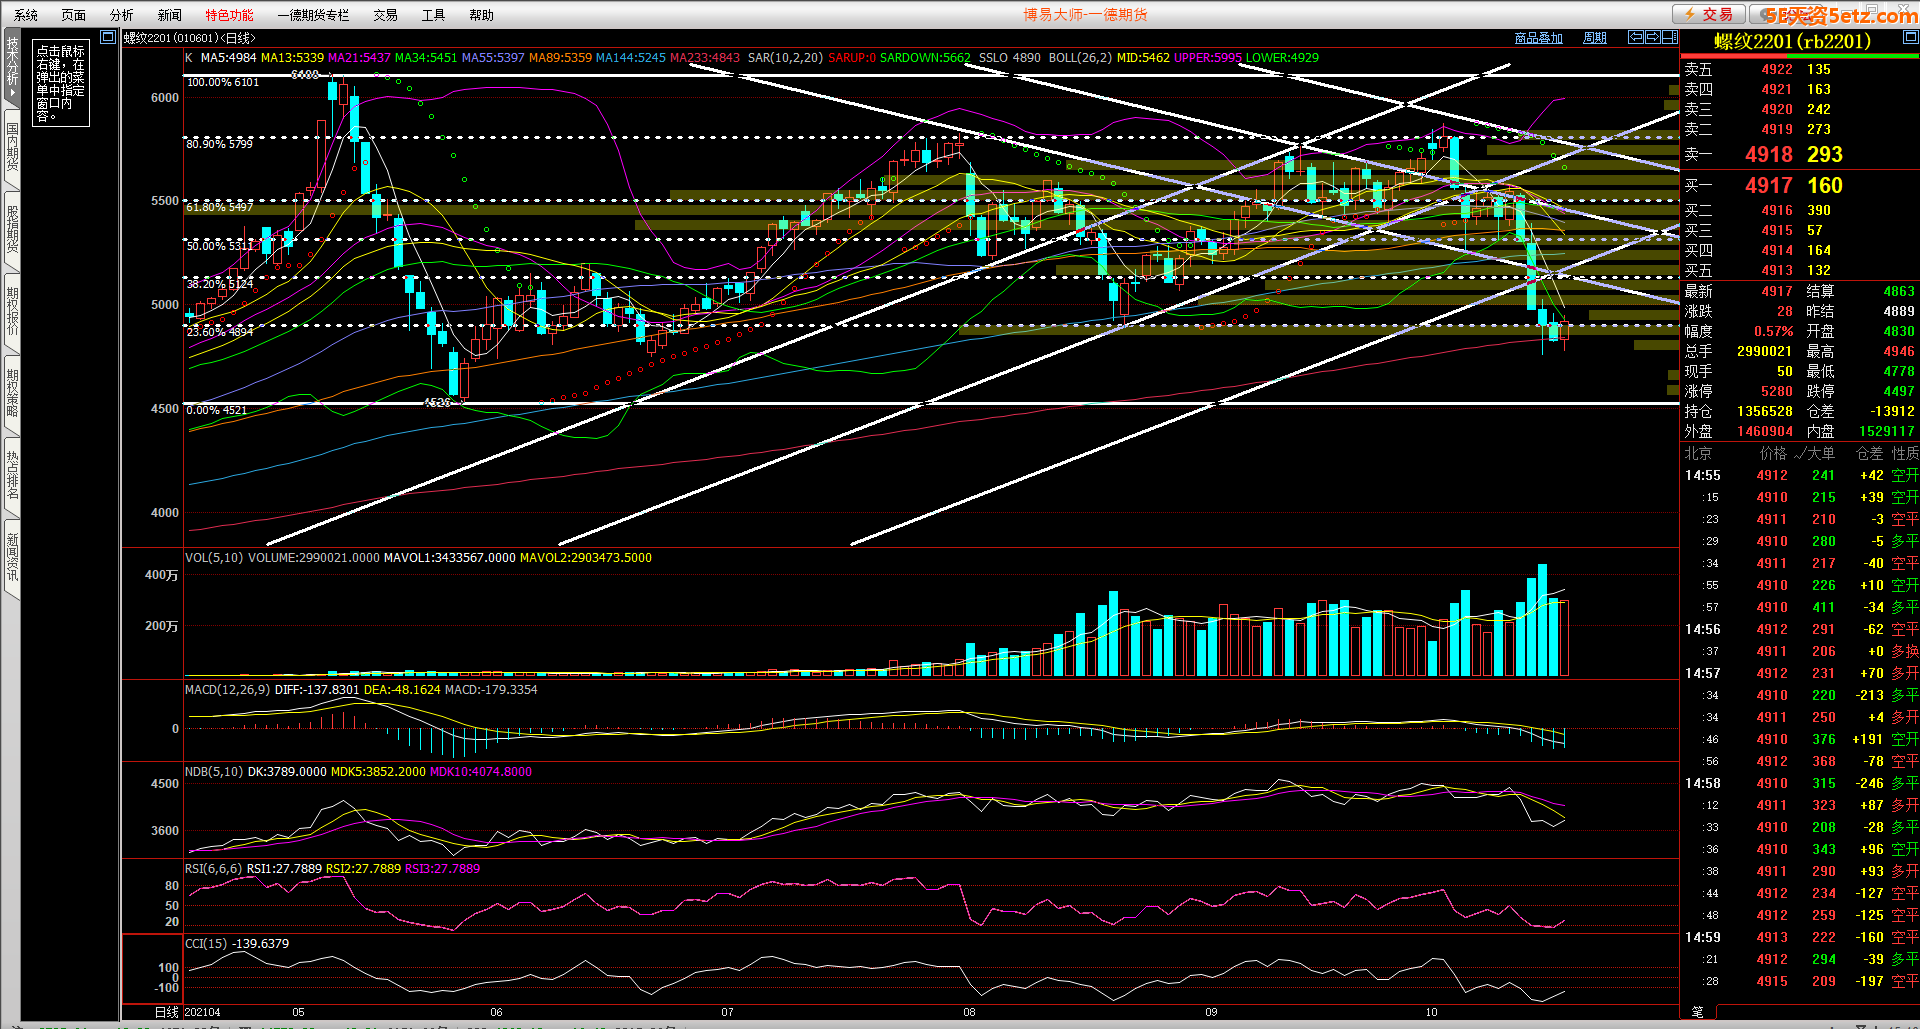Click the right arrow navigation icon

point(1653,37)
